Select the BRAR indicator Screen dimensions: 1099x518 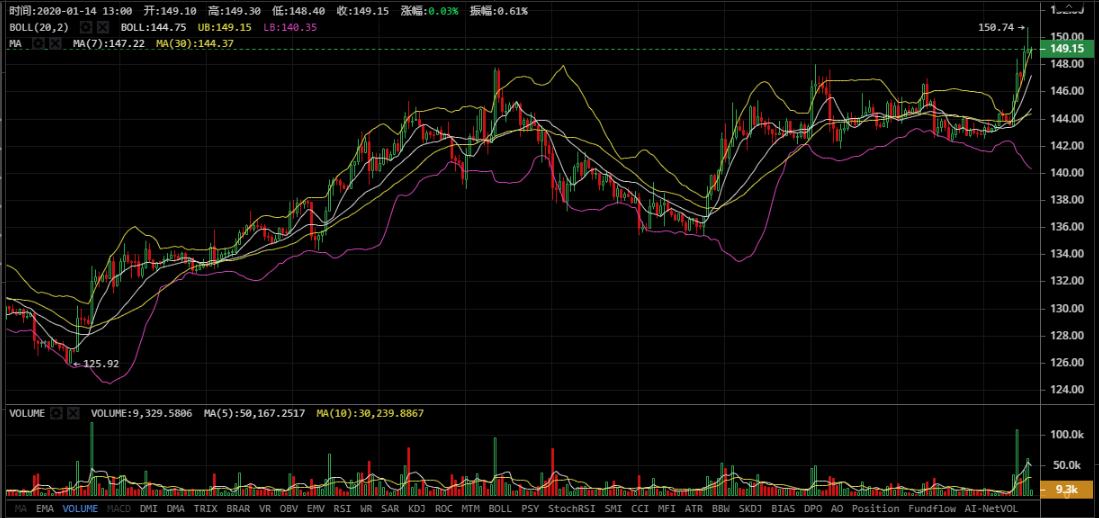tap(238, 509)
